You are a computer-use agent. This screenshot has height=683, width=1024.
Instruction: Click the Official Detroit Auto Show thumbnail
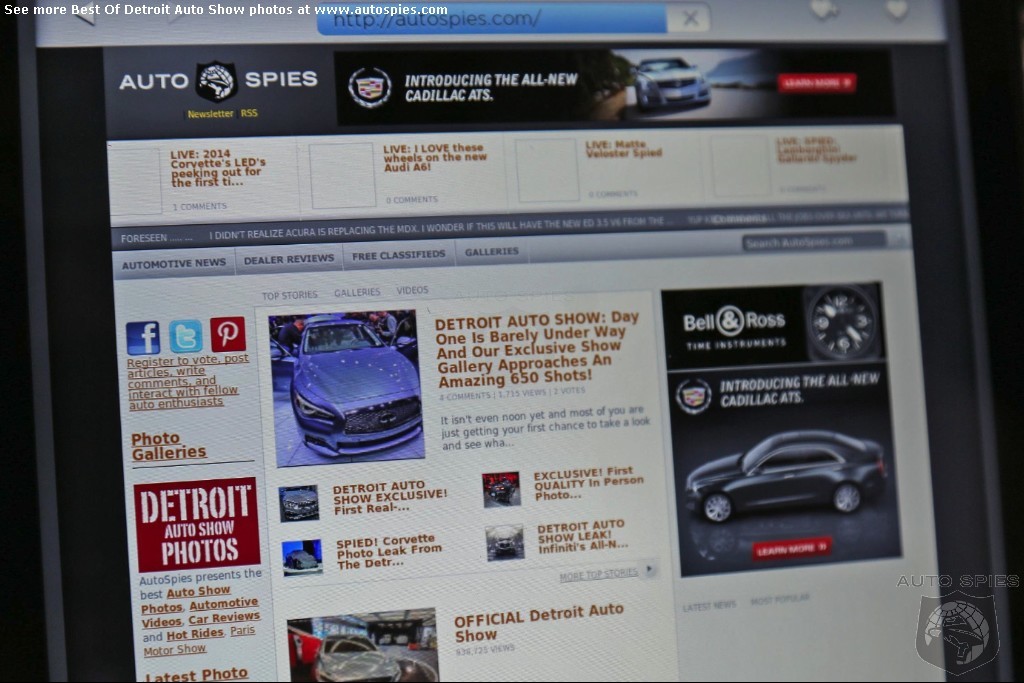[x=362, y=646]
